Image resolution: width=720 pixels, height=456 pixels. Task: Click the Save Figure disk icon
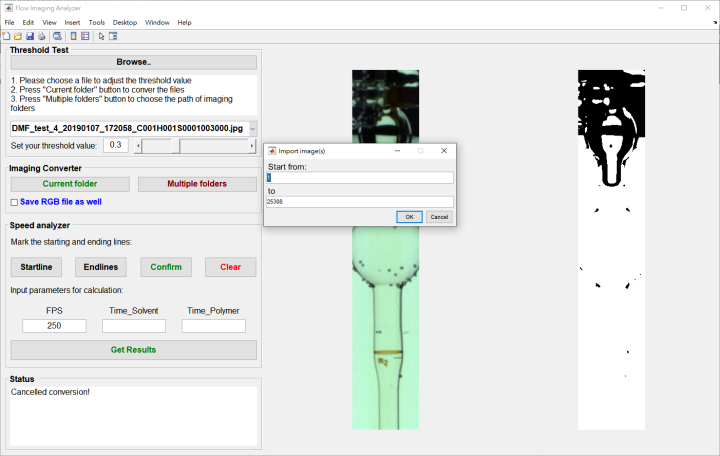click(29, 36)
